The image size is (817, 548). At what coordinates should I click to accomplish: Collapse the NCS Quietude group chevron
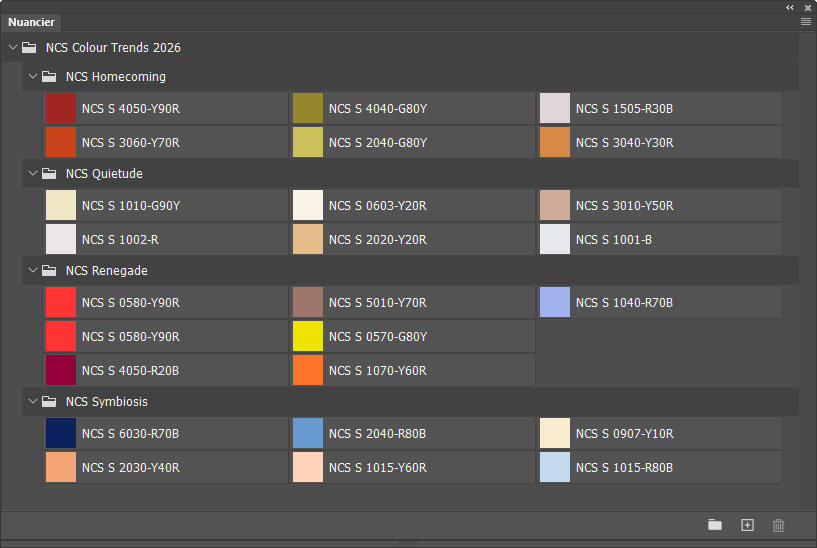tap(33, 173)
